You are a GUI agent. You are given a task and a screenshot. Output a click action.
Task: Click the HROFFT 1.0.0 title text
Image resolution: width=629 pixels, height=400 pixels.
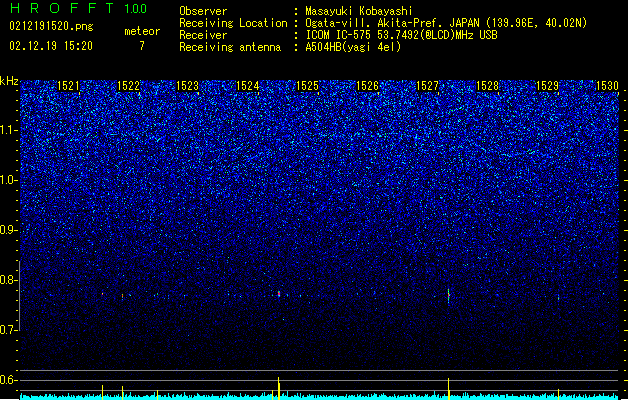[79, 8]
